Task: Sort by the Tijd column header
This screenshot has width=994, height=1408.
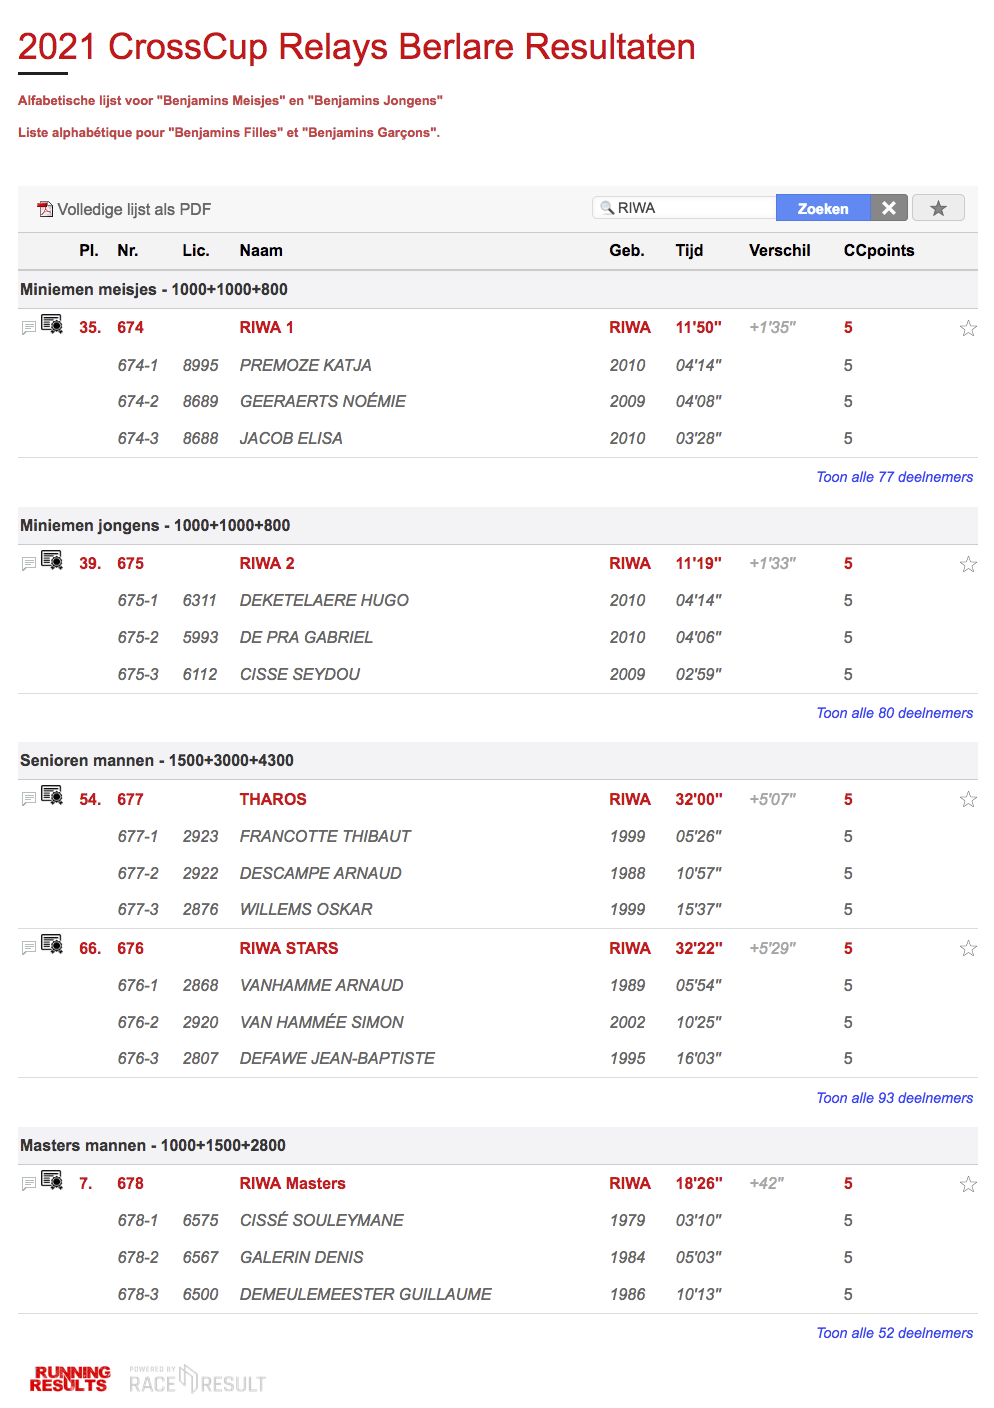Action: 689,251
